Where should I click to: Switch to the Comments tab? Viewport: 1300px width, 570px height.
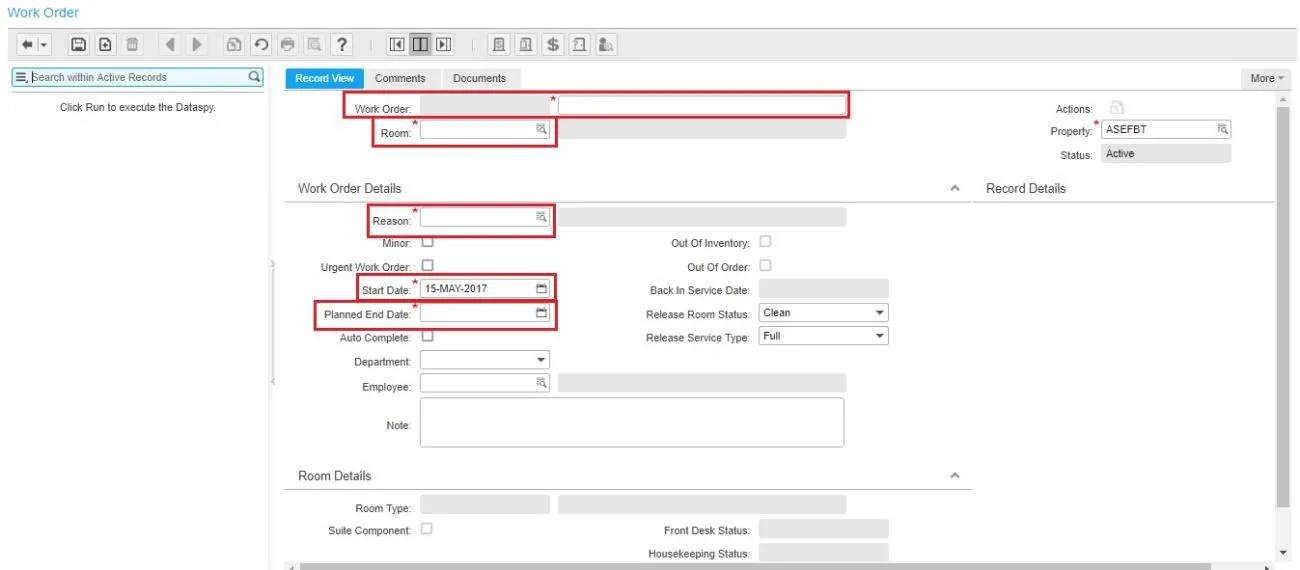400,78
